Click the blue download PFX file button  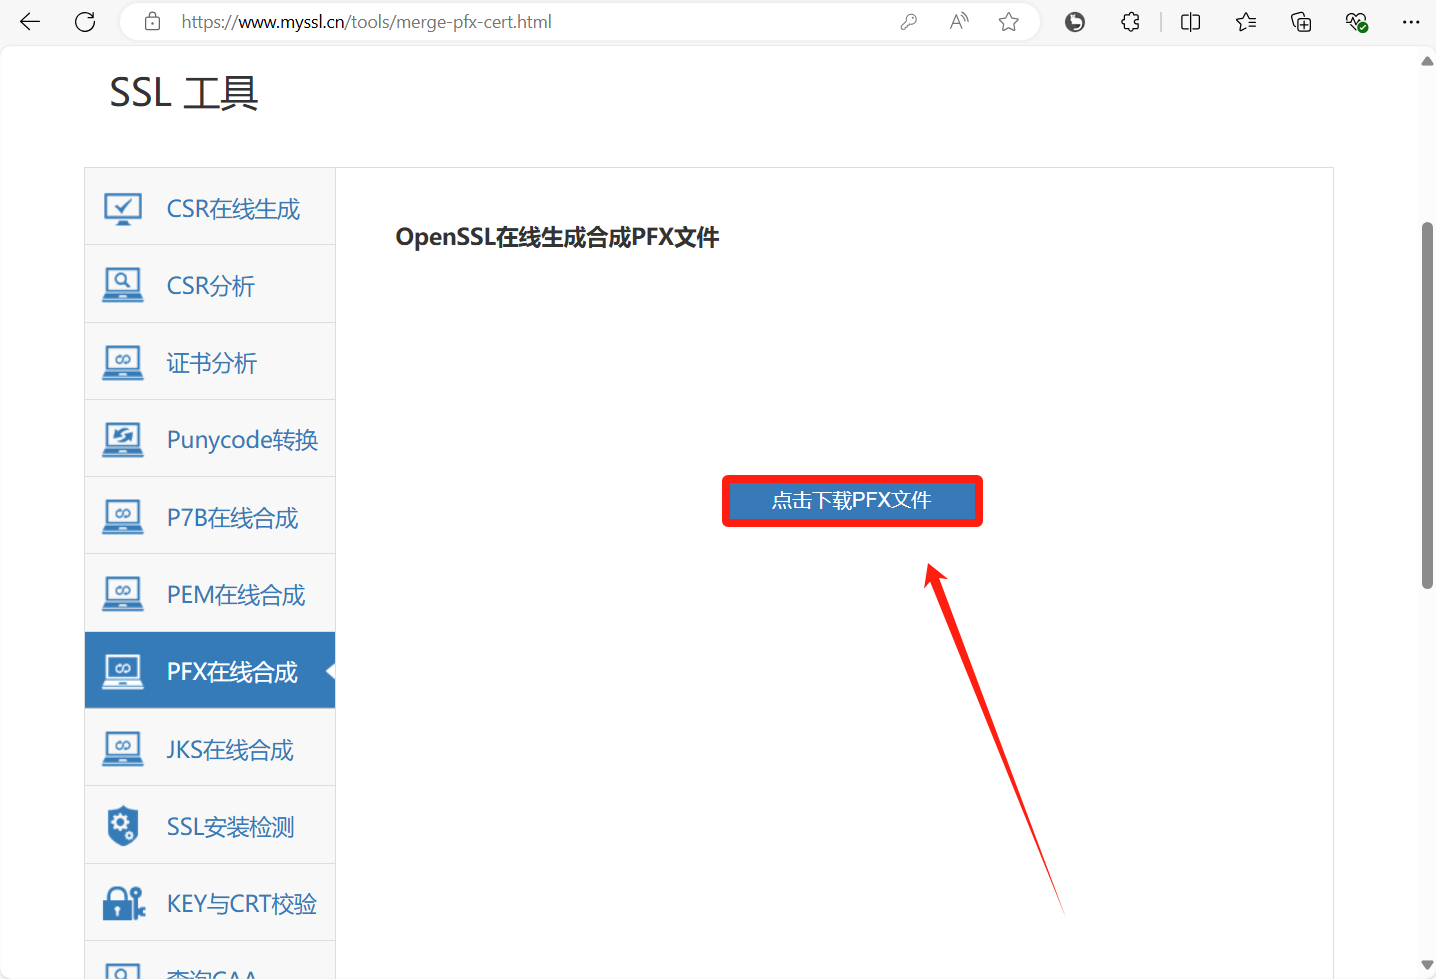pyautogui.click(x=852, y=501)
